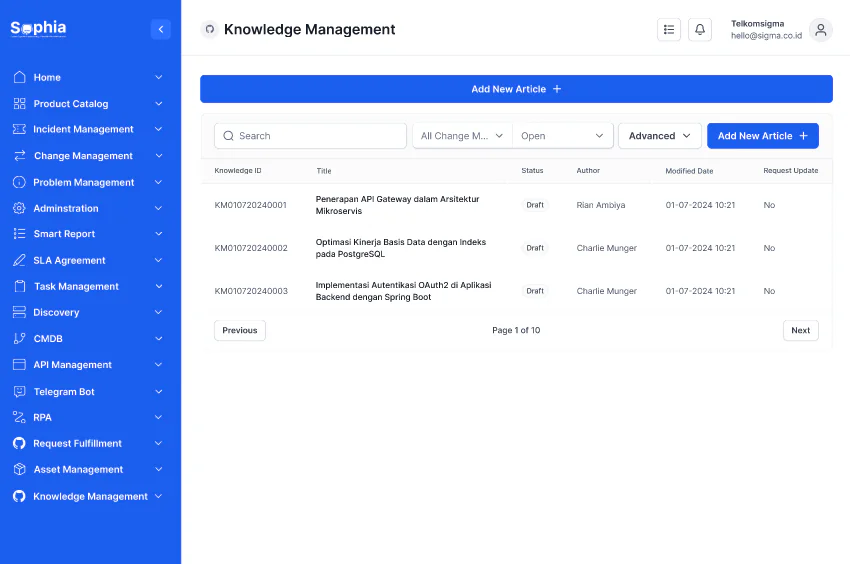Viewport: 850px width, 564px height.
Task: Click the Incident Management icon
Action: (x=20, y=129)
